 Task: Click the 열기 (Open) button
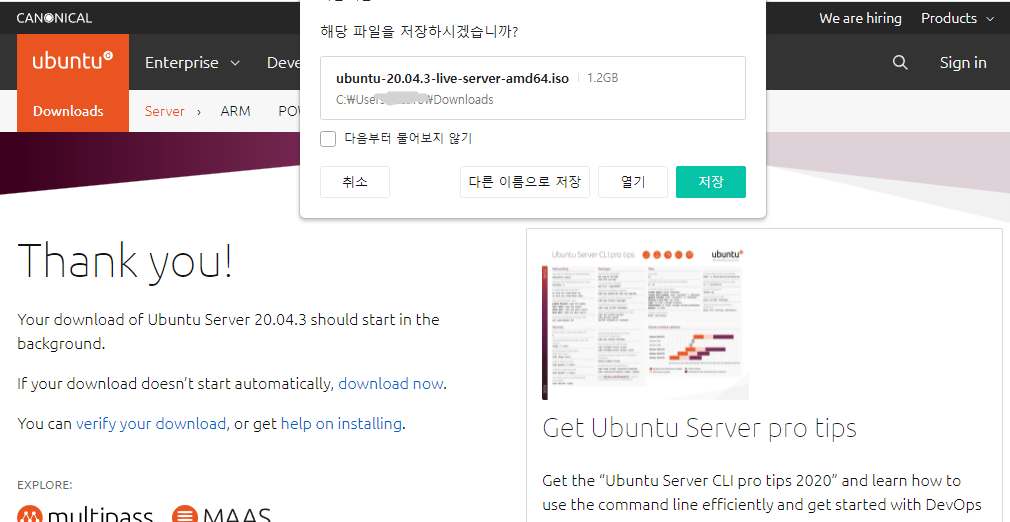[633, 182]
